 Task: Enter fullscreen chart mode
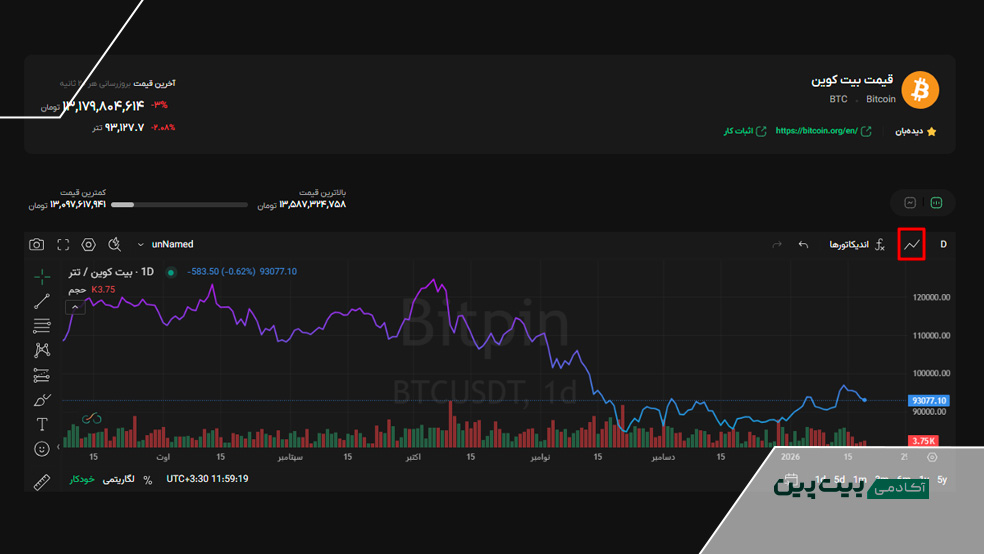[x=63, y=244]
